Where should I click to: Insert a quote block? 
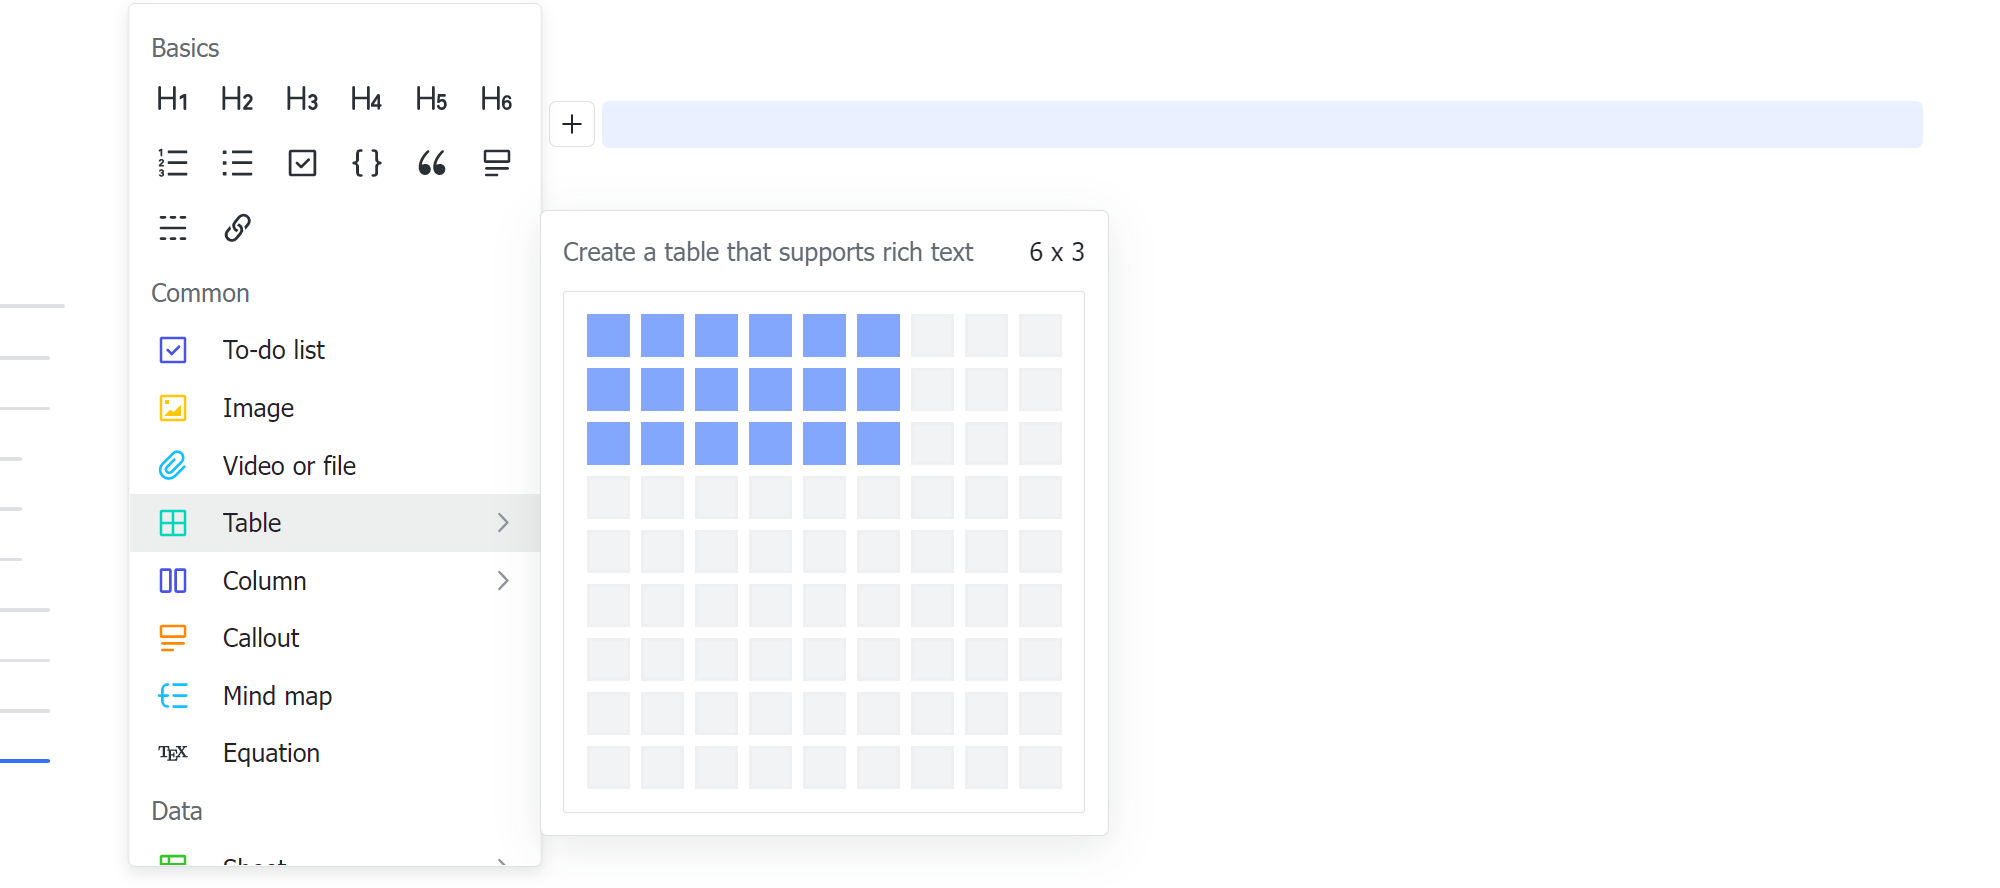432,163
